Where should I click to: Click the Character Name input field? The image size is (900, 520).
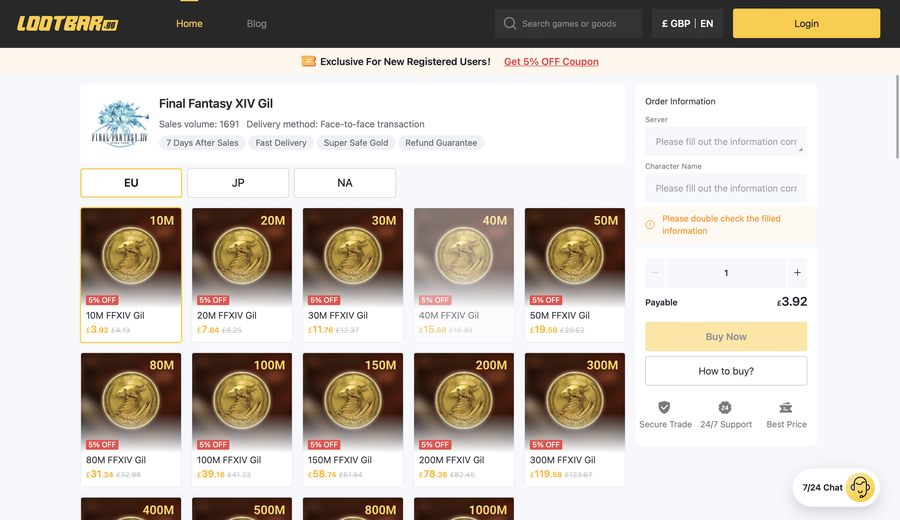pyautogui.click(x=726, y=188)
